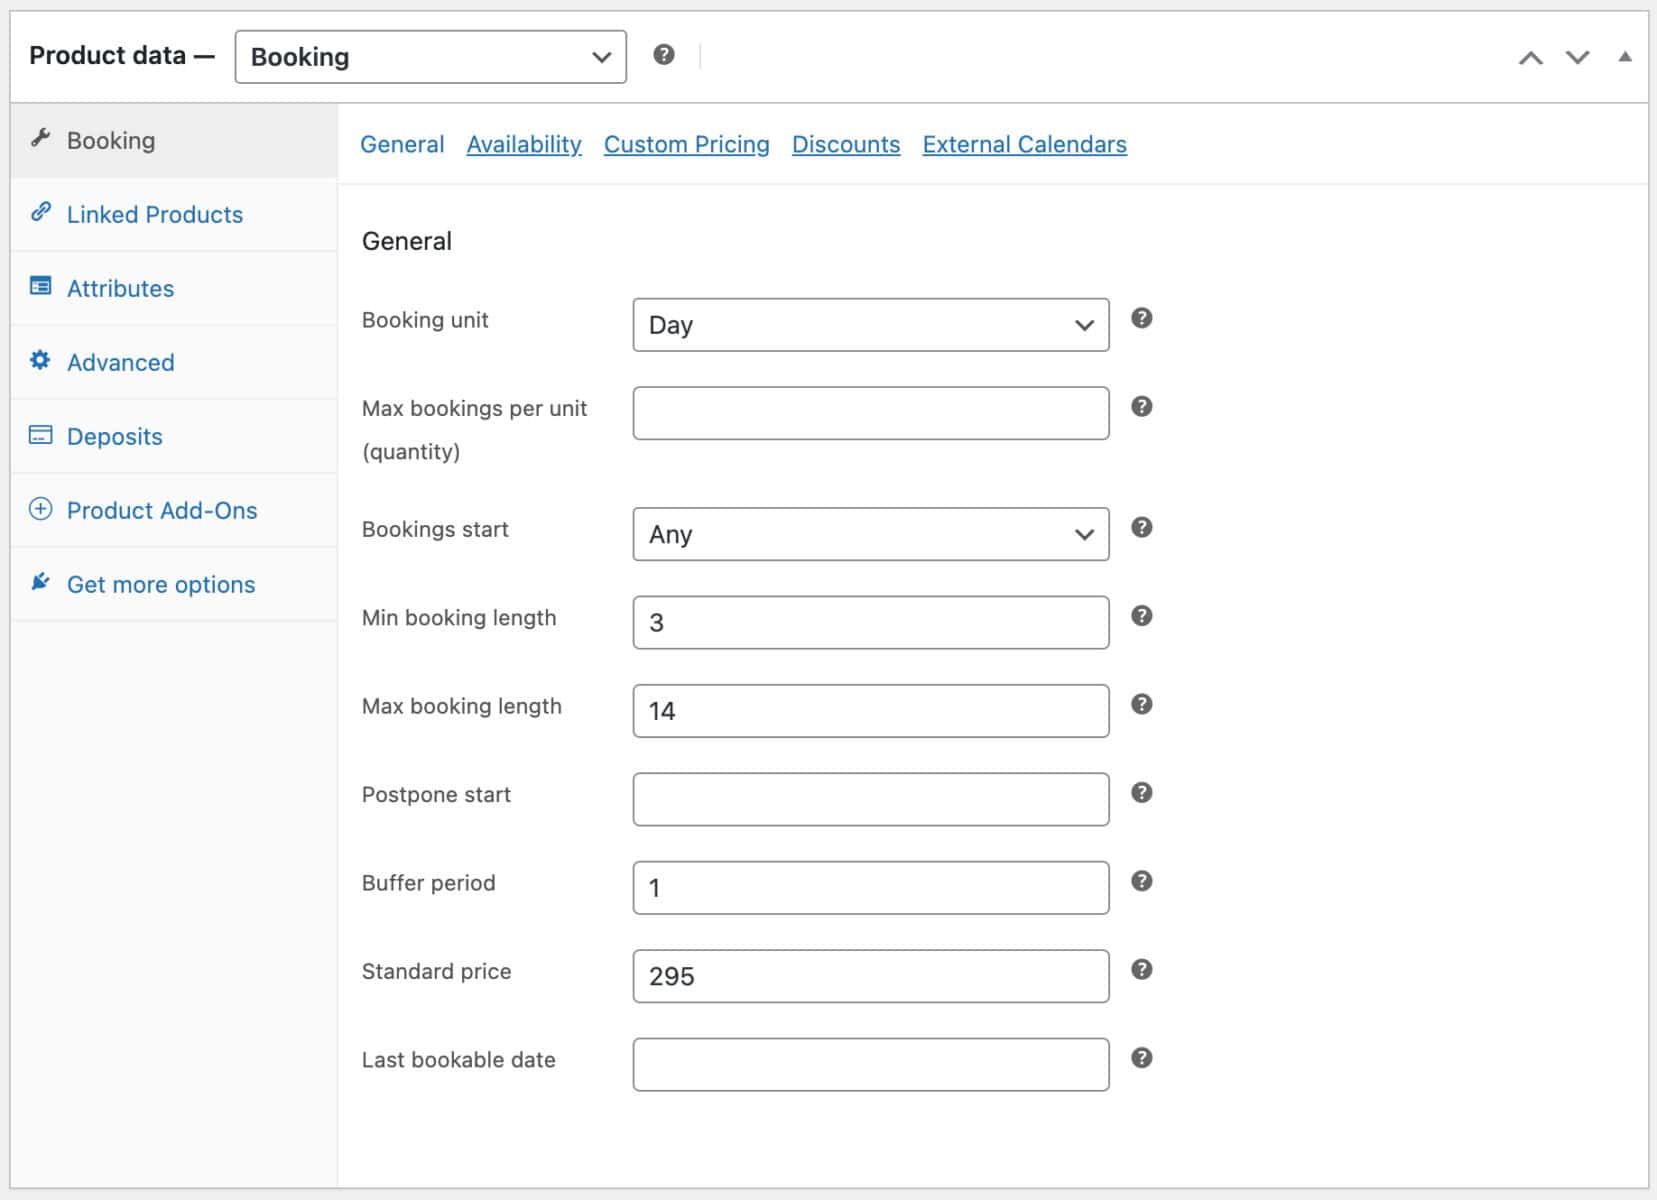
Task: Go to Availability section link
Action: click(x=524, y=145)
